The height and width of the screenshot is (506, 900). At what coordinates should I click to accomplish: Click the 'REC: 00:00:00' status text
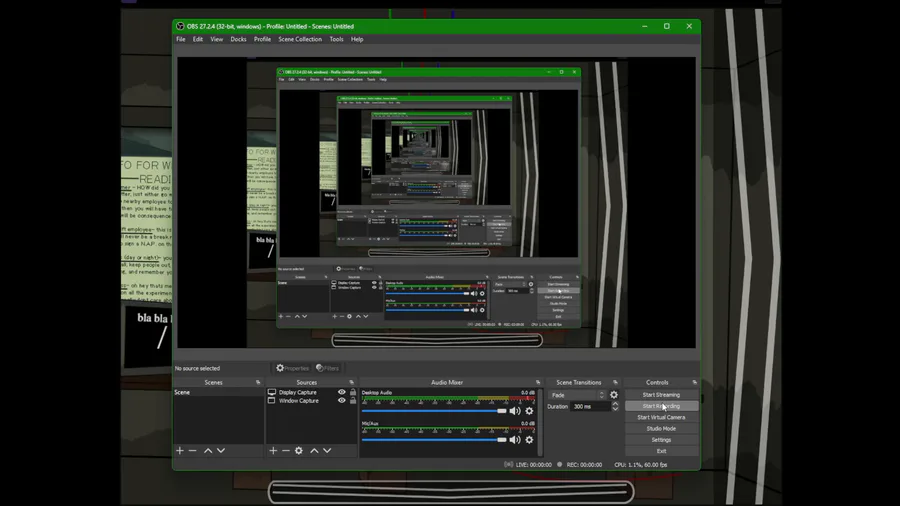(584, 465)
